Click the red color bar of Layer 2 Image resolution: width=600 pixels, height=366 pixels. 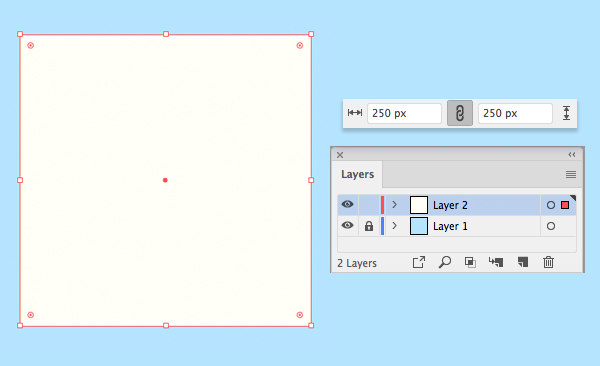point(382,205)
